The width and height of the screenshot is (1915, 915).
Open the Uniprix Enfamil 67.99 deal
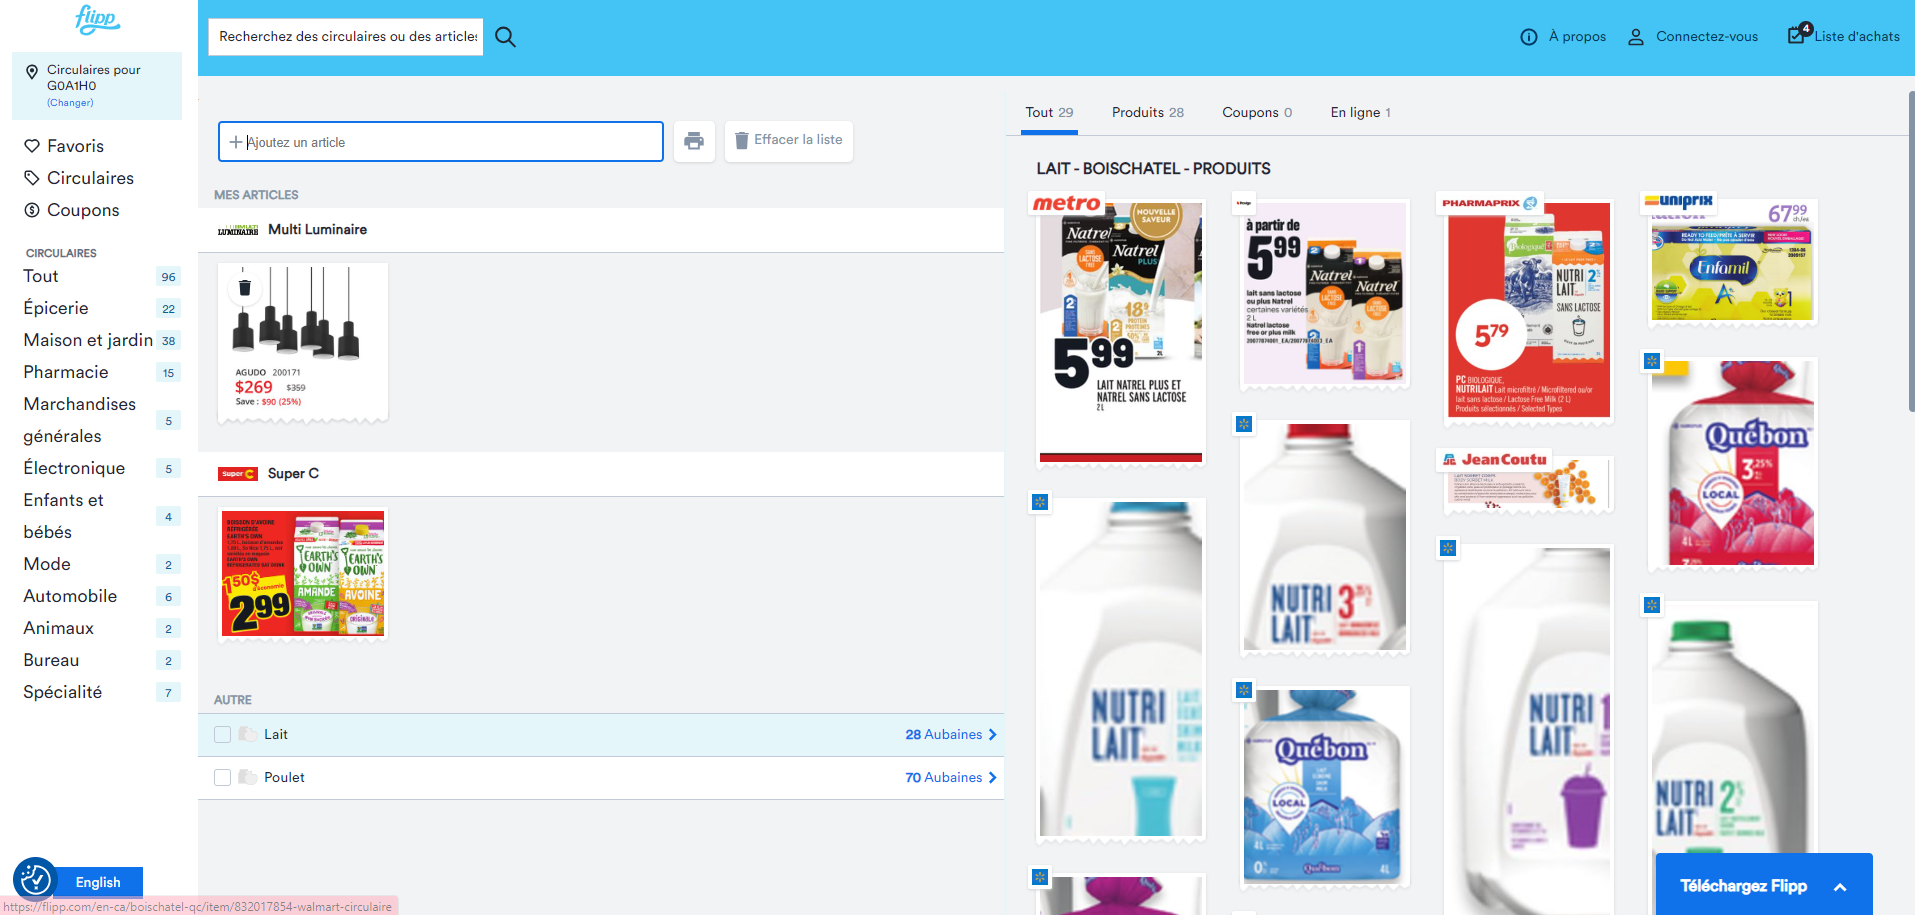click(x=1733, y=262)
